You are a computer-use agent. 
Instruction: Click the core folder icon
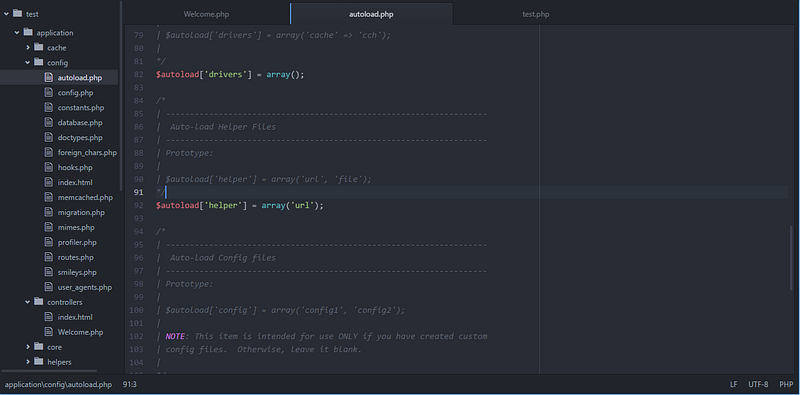pyautogui.click(x=38, y=347)
